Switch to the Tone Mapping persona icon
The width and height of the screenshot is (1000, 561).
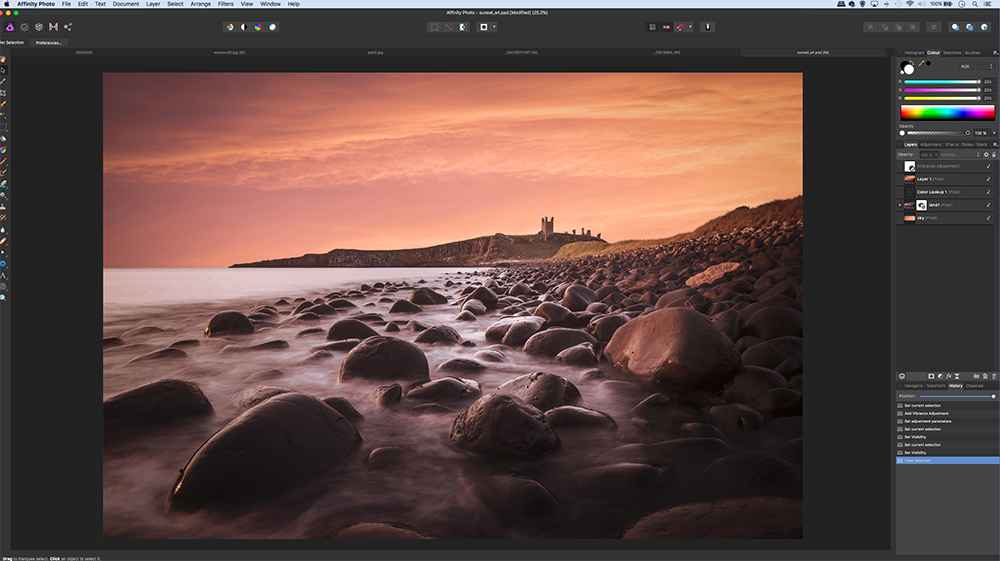54,27
